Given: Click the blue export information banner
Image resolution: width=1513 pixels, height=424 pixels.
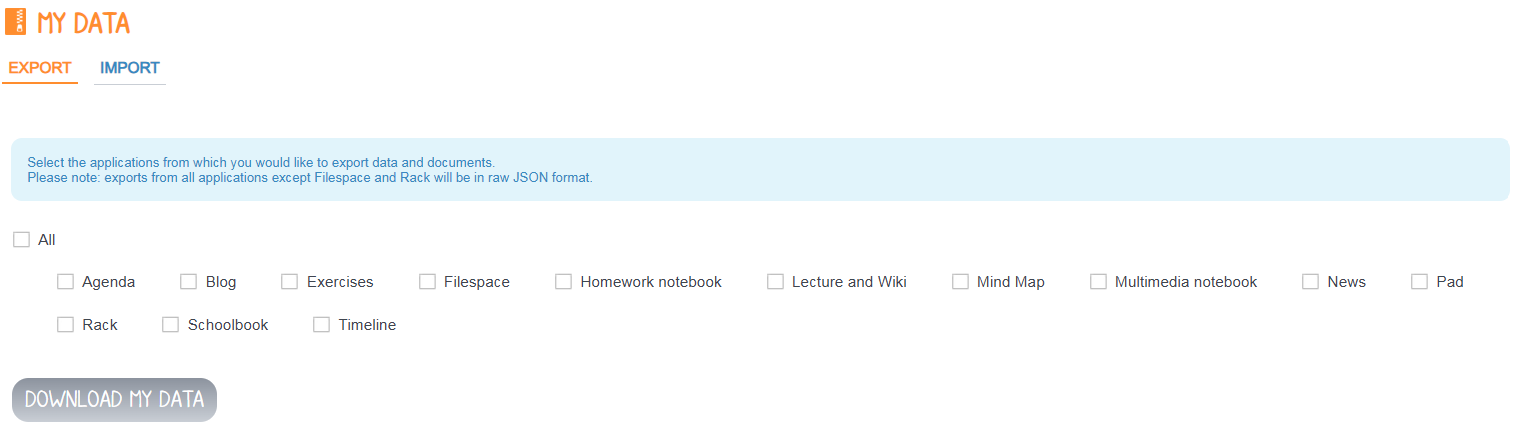Looking at the screenshot, I should point(760,170).
